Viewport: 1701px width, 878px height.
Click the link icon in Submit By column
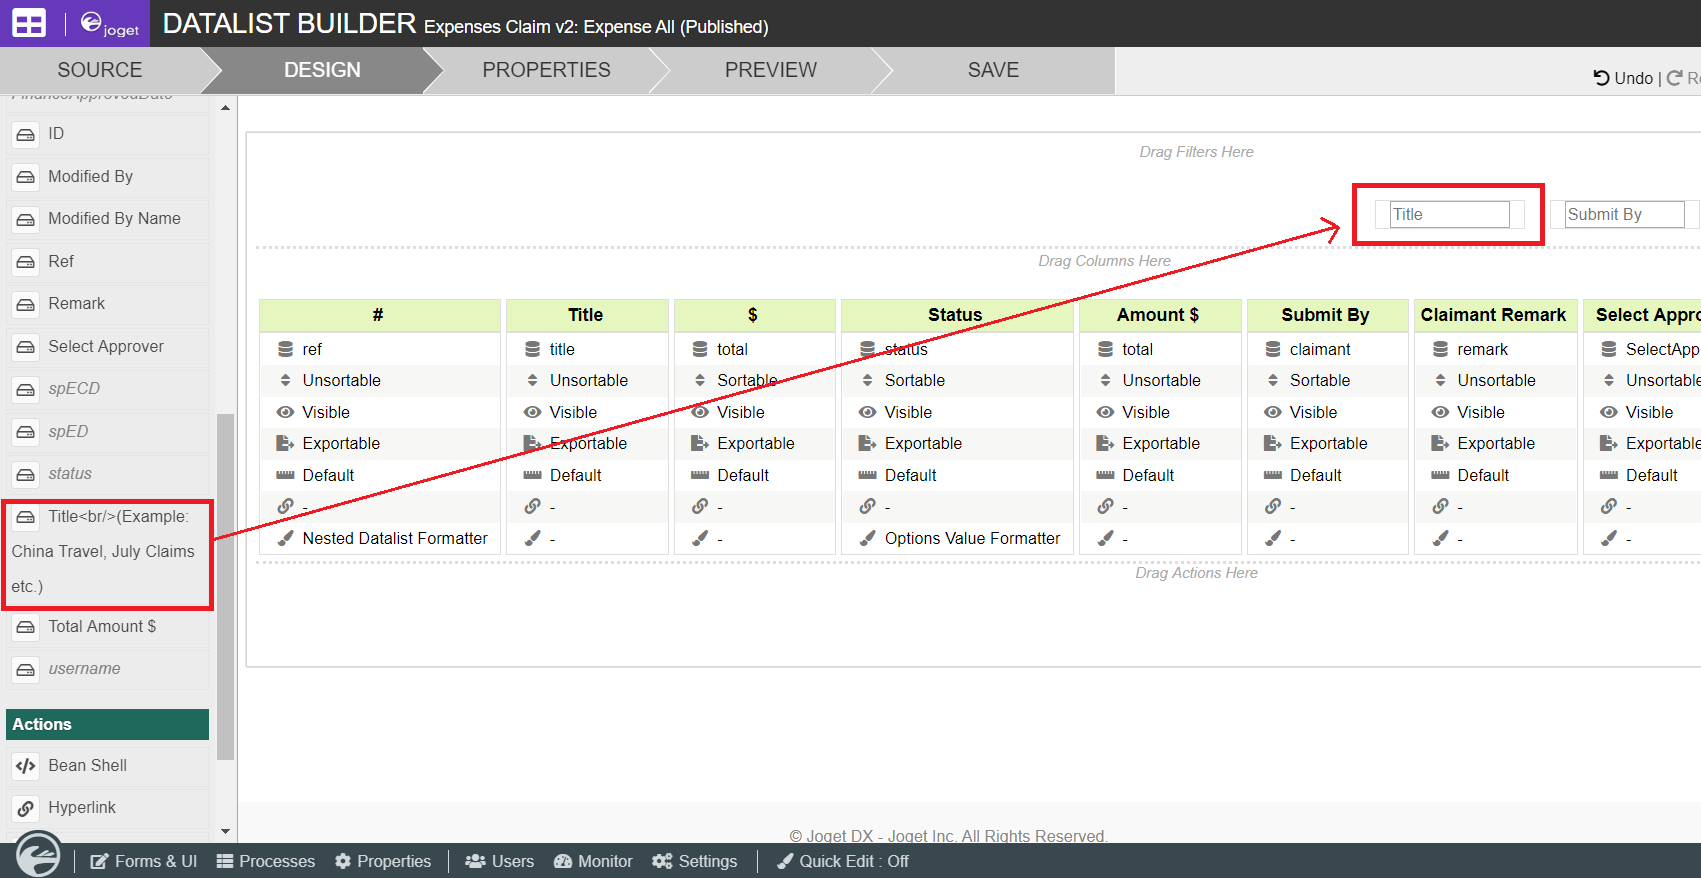pyautogui.click(x=1273, y=506)
